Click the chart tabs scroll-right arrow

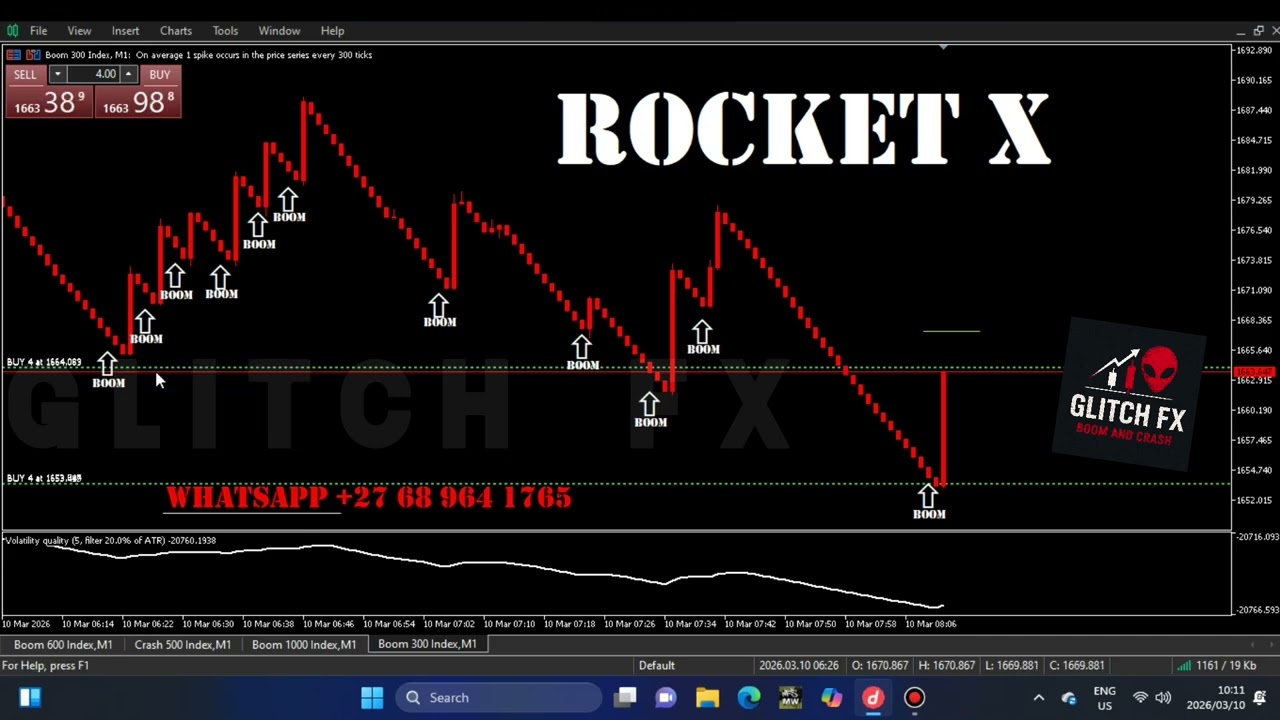(x=1274, y=645)
